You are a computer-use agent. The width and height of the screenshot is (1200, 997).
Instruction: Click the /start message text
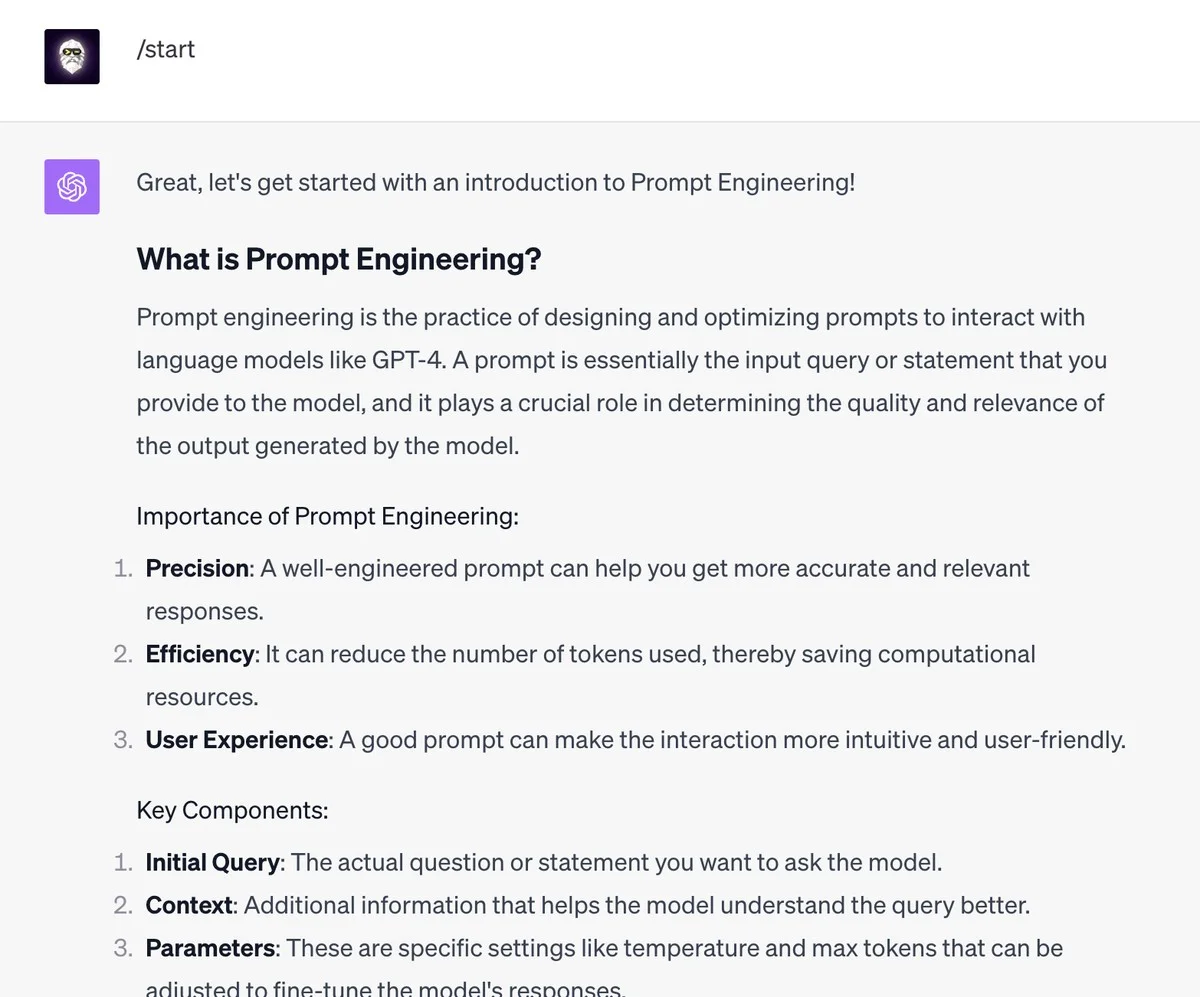click(166, 49)
